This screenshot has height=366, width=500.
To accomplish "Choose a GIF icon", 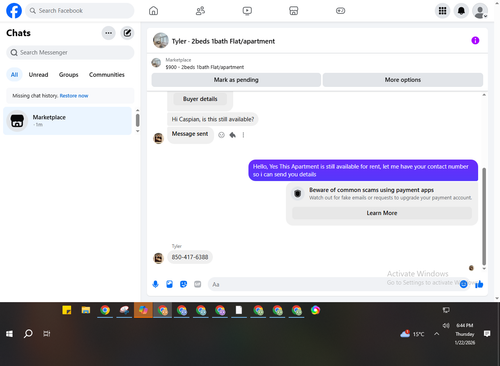I will pyautogui.click(x=197, y=284).
